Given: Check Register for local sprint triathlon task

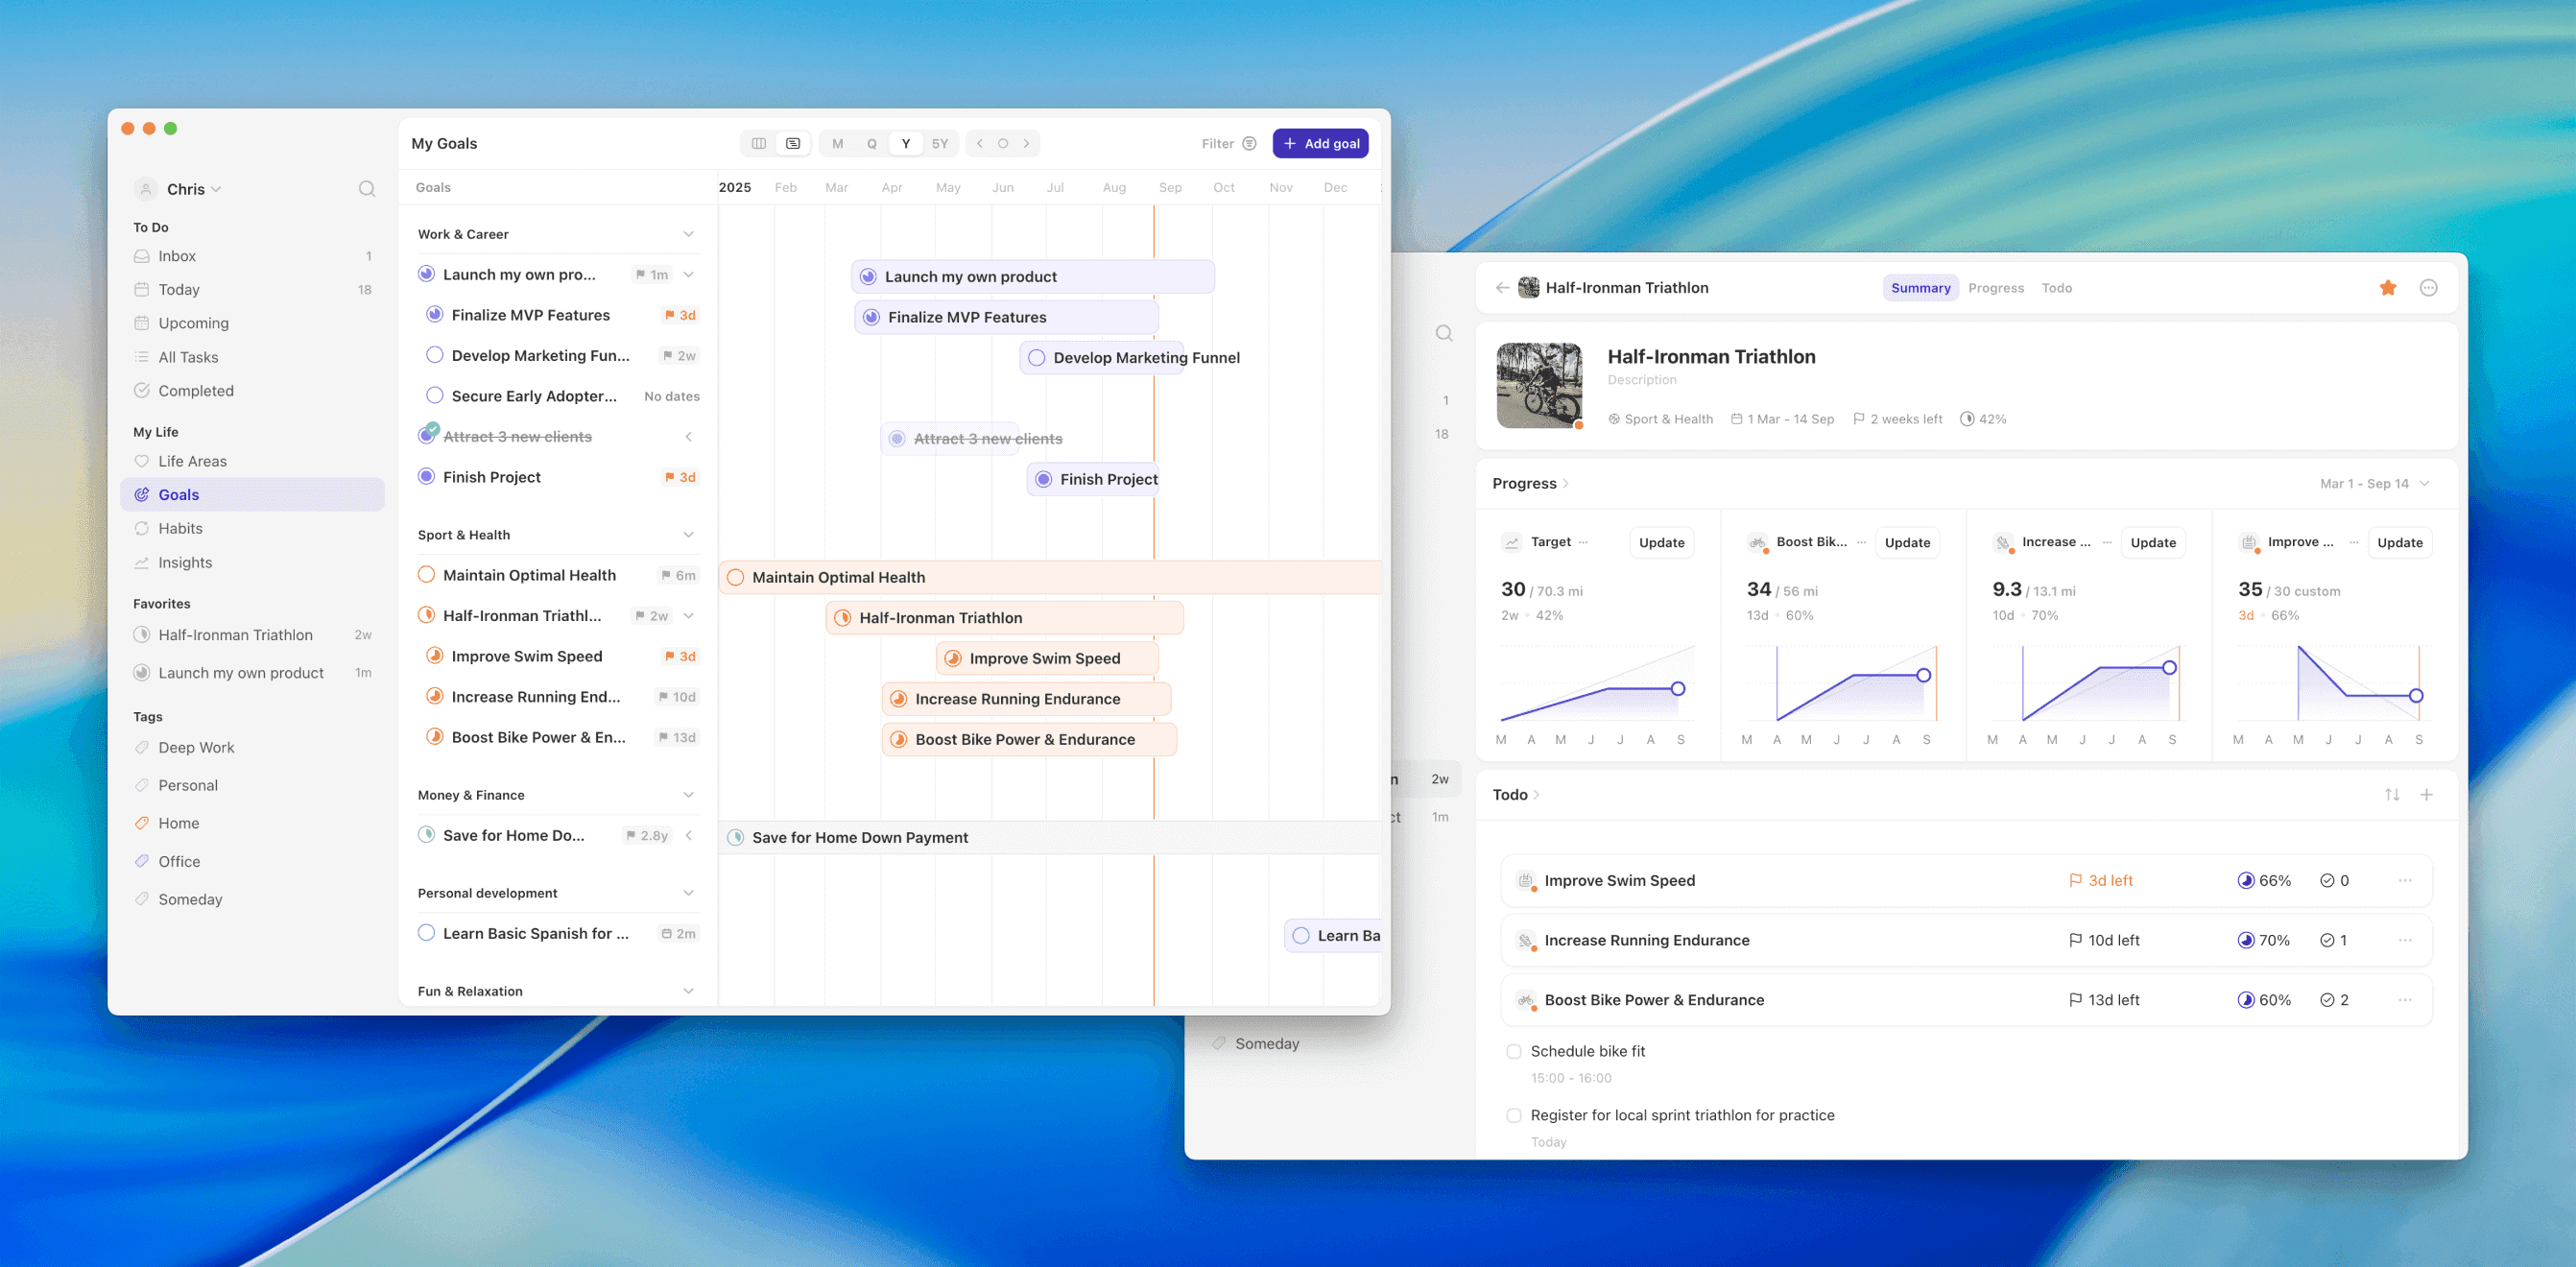Looking at the screenshot, I should click(1514, 1115).
